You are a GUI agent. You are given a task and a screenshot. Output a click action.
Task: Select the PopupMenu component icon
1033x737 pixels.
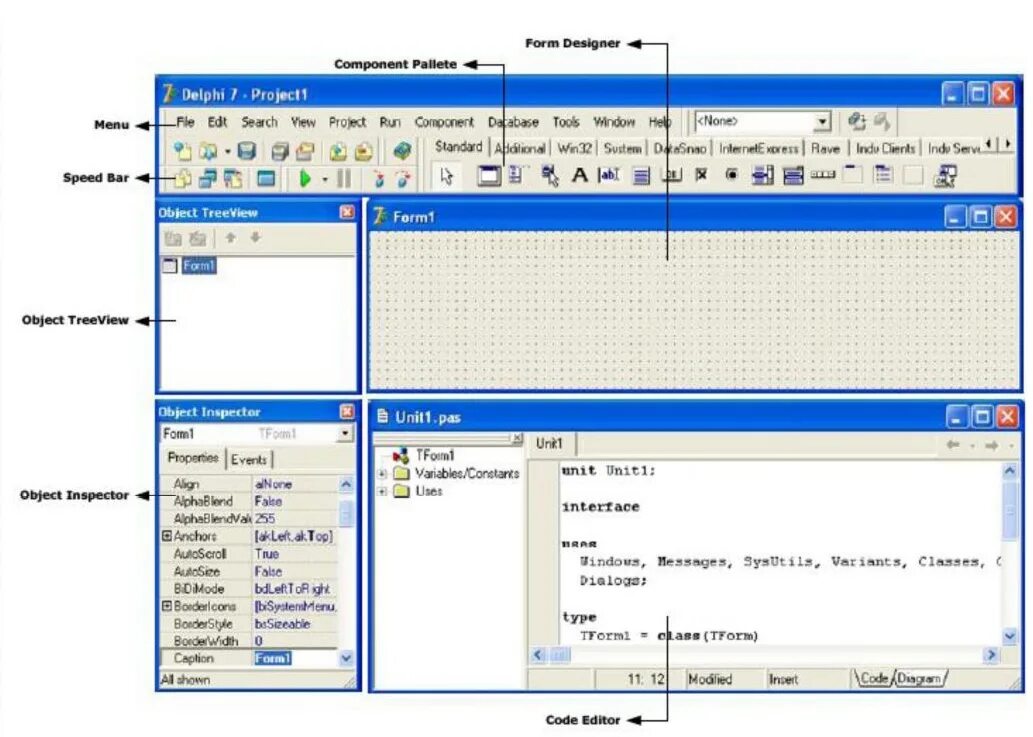550,176
